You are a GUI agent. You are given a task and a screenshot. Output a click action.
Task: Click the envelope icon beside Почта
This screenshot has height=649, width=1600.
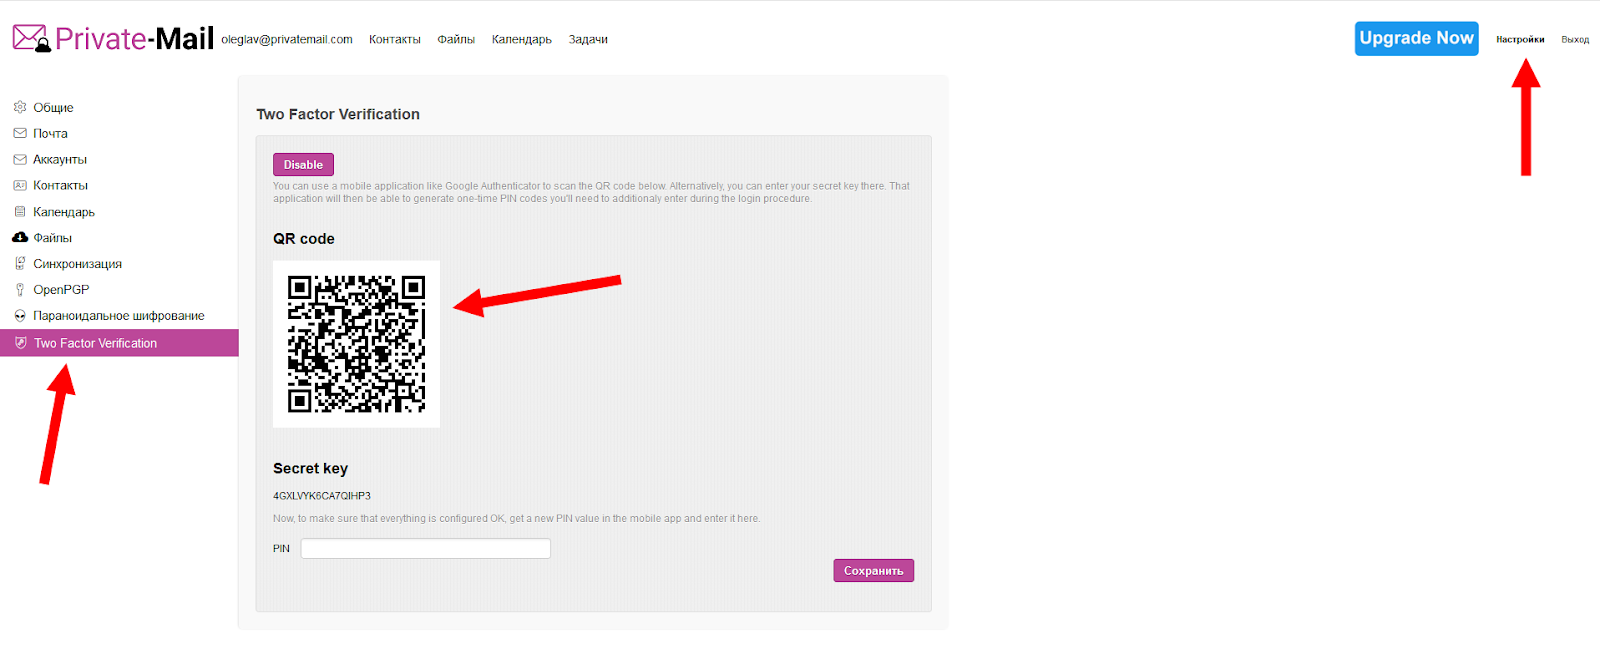(x=20, y=133)
